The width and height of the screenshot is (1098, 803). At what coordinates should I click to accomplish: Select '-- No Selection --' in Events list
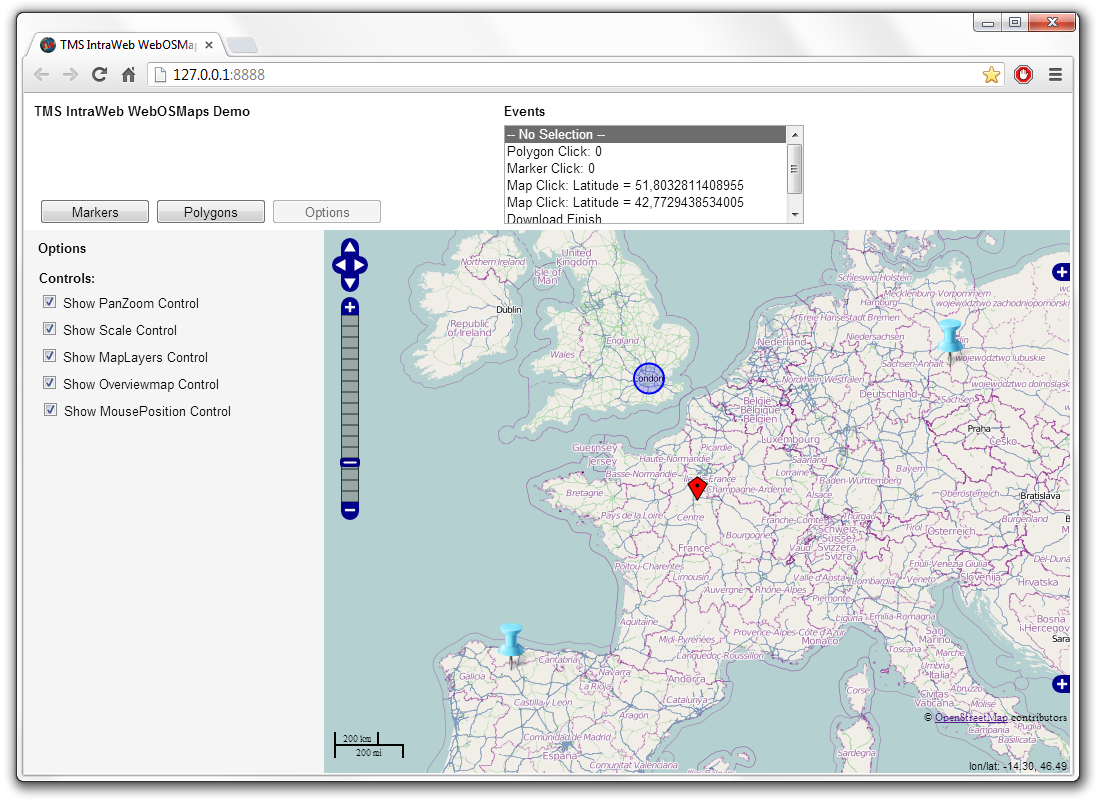pos(645,134)
